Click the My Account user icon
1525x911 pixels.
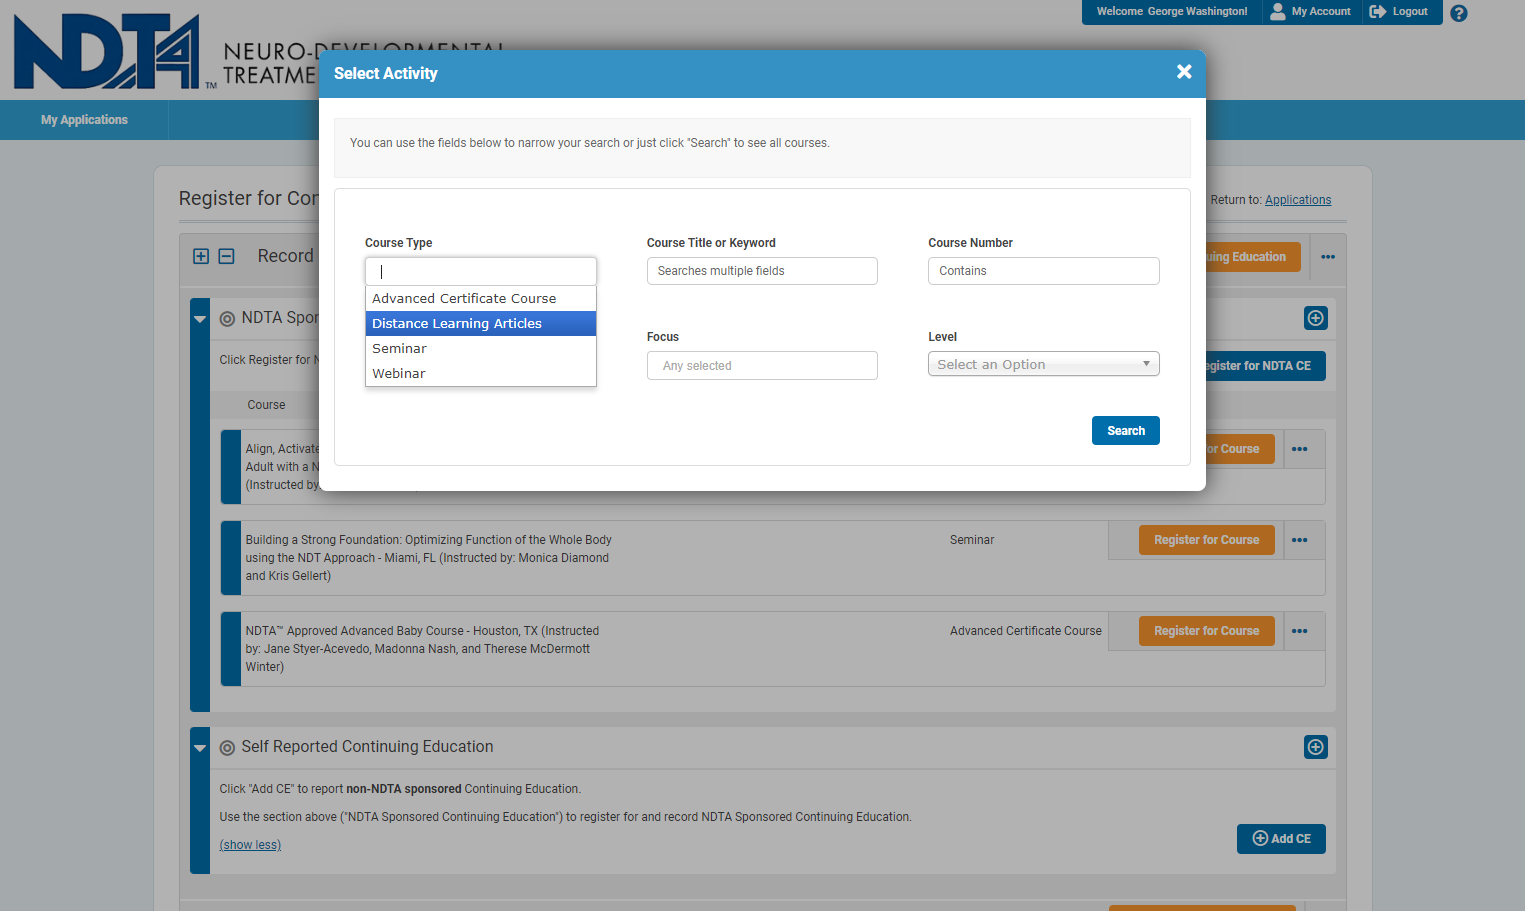click(x=1277, y=11)
